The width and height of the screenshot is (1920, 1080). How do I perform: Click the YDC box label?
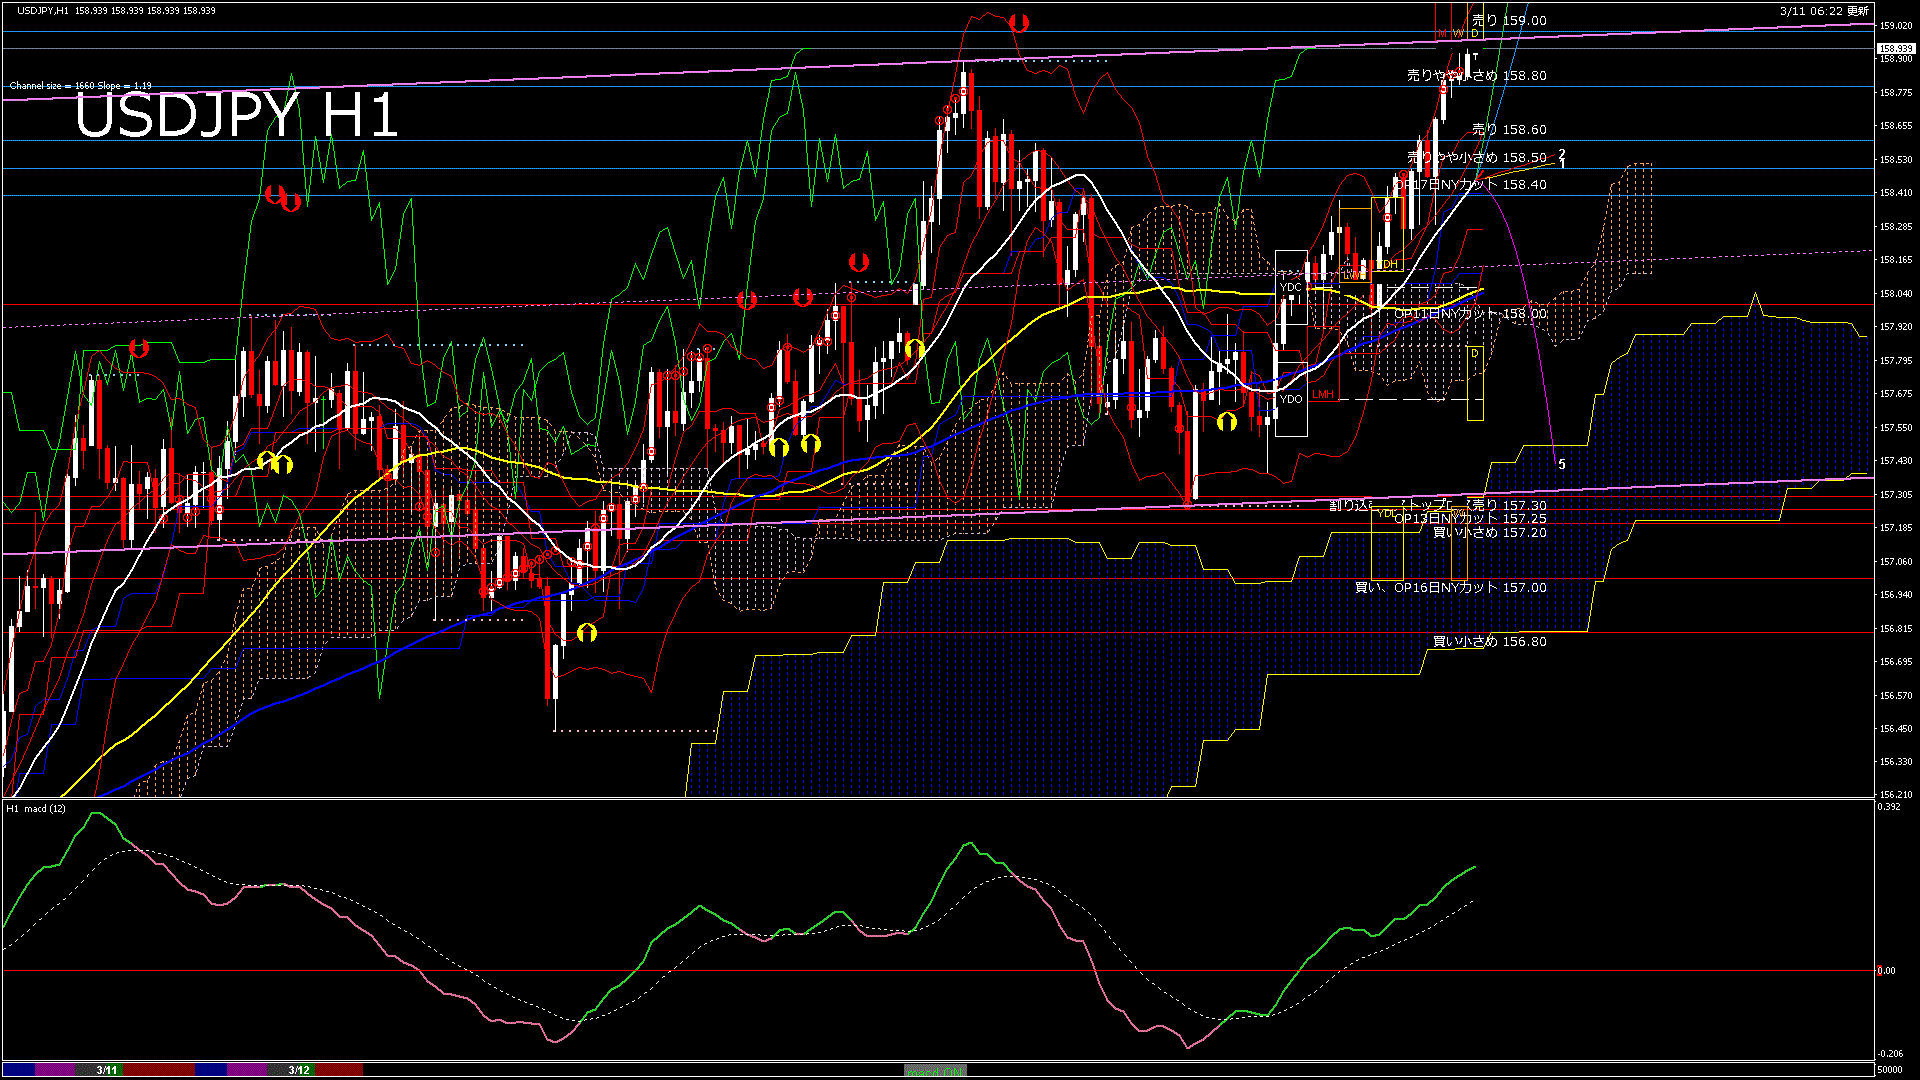tap(1290, 287)
